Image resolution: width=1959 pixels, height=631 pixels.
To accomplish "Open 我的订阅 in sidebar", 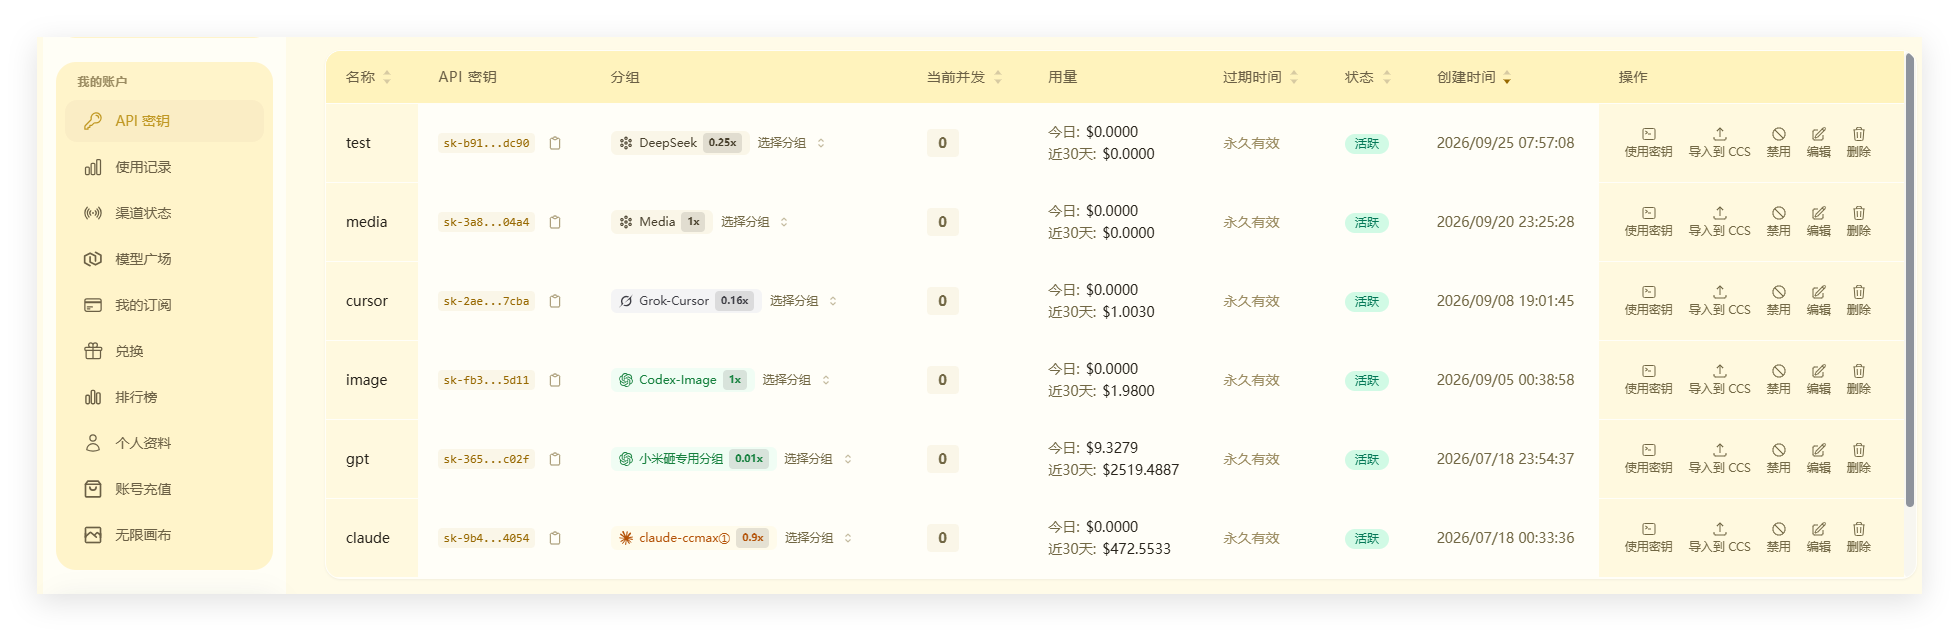I will coord(165,305).
